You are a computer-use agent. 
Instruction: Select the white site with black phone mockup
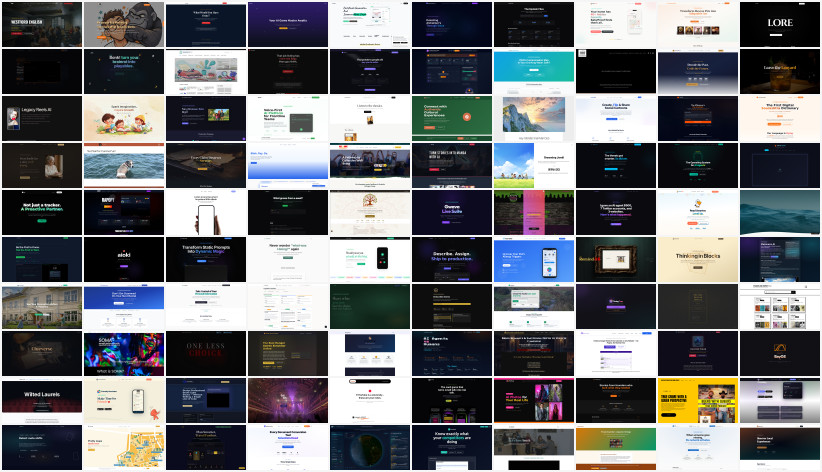(x=370, y=260)
